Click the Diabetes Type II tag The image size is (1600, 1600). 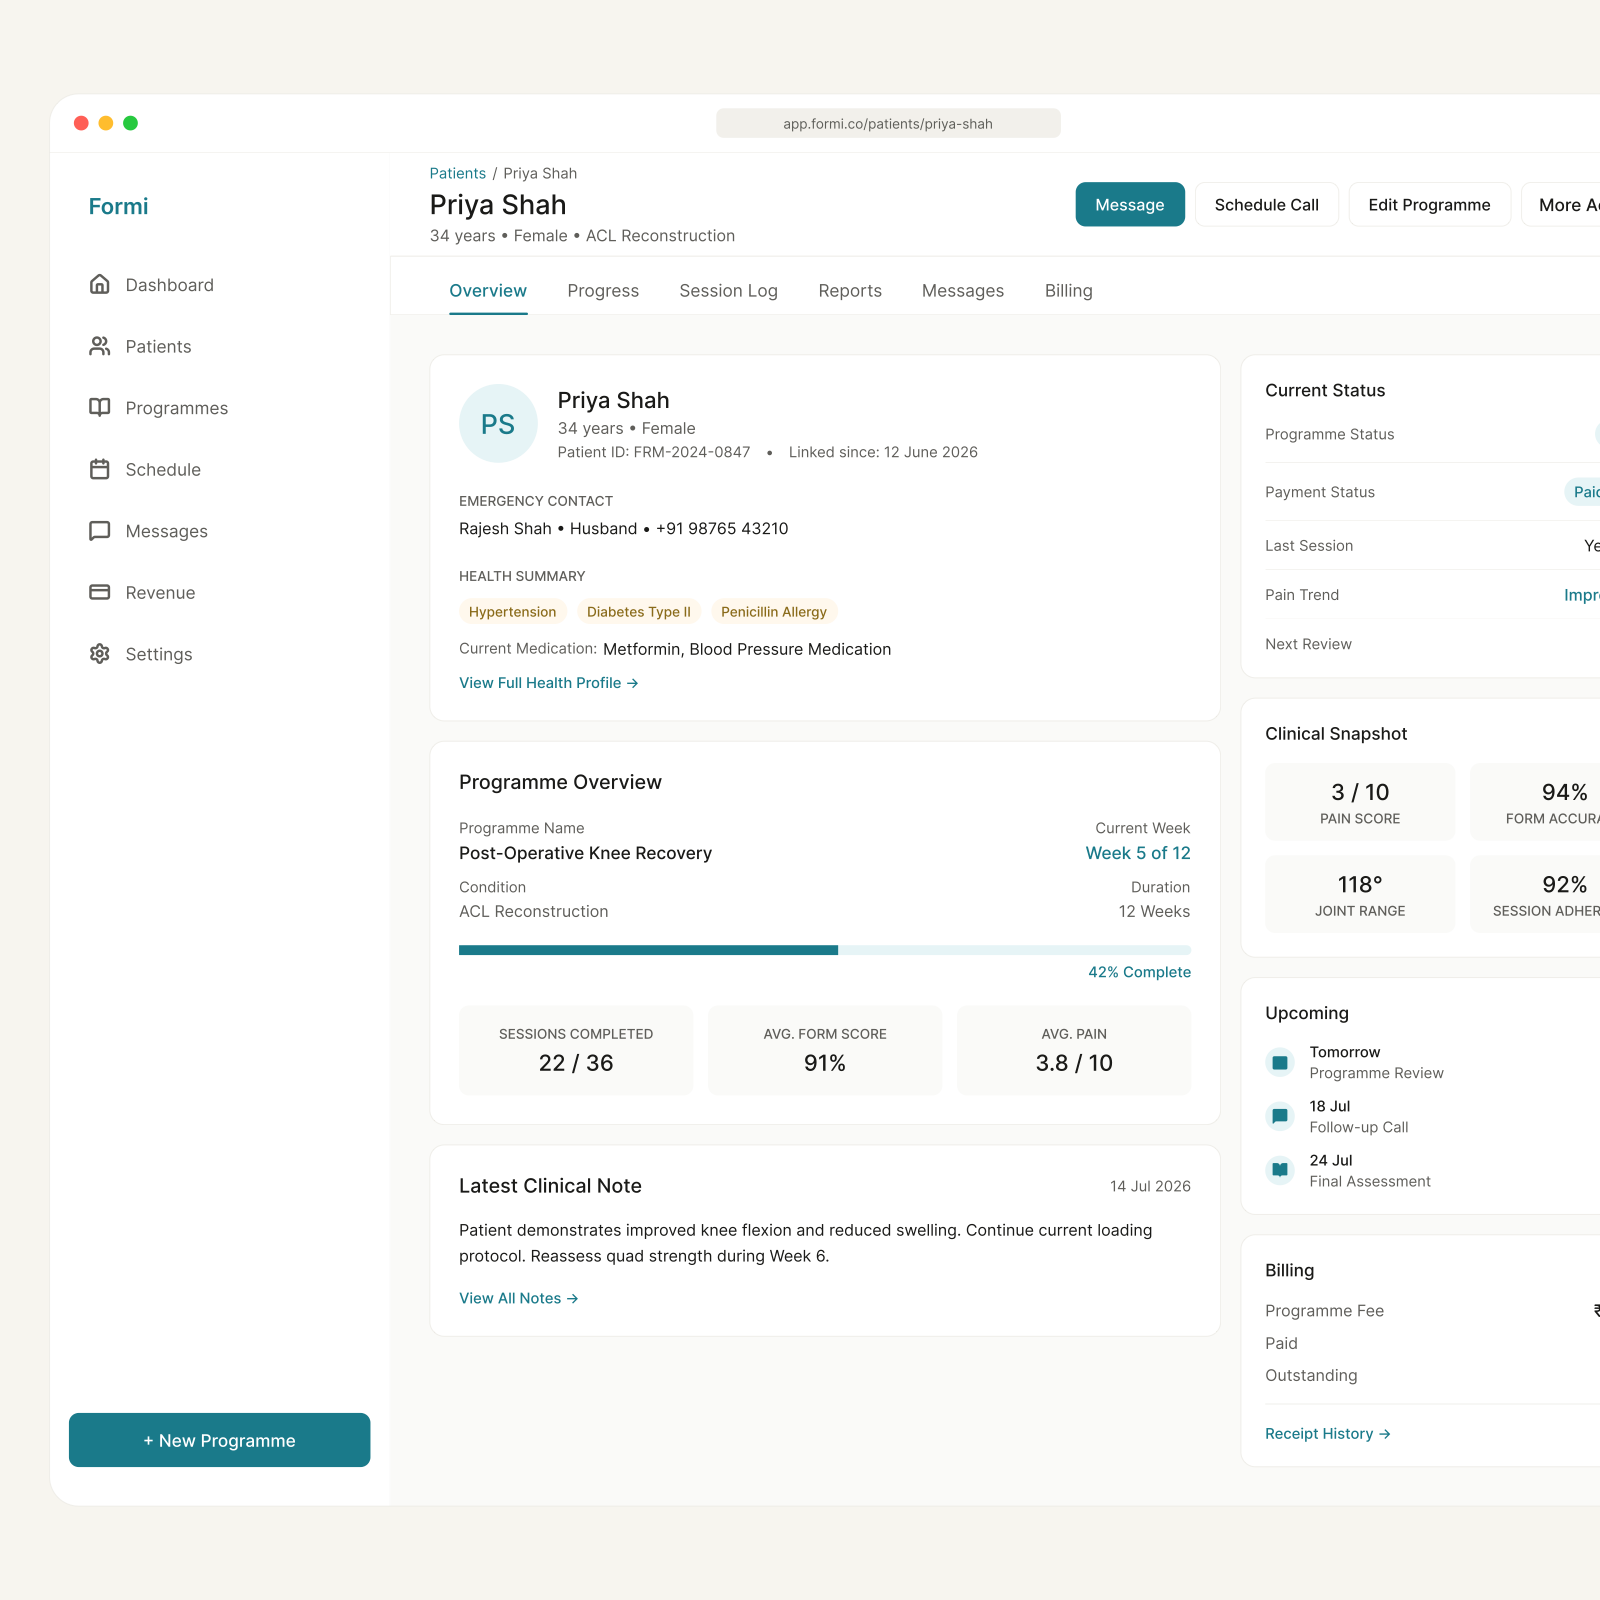tap(639, 612)
